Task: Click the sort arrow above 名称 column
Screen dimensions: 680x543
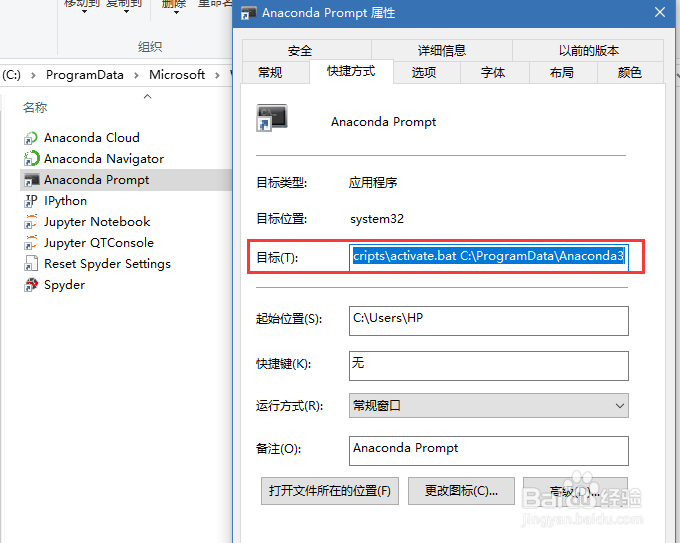Action: pyautogui.click(x=147, y=96)
